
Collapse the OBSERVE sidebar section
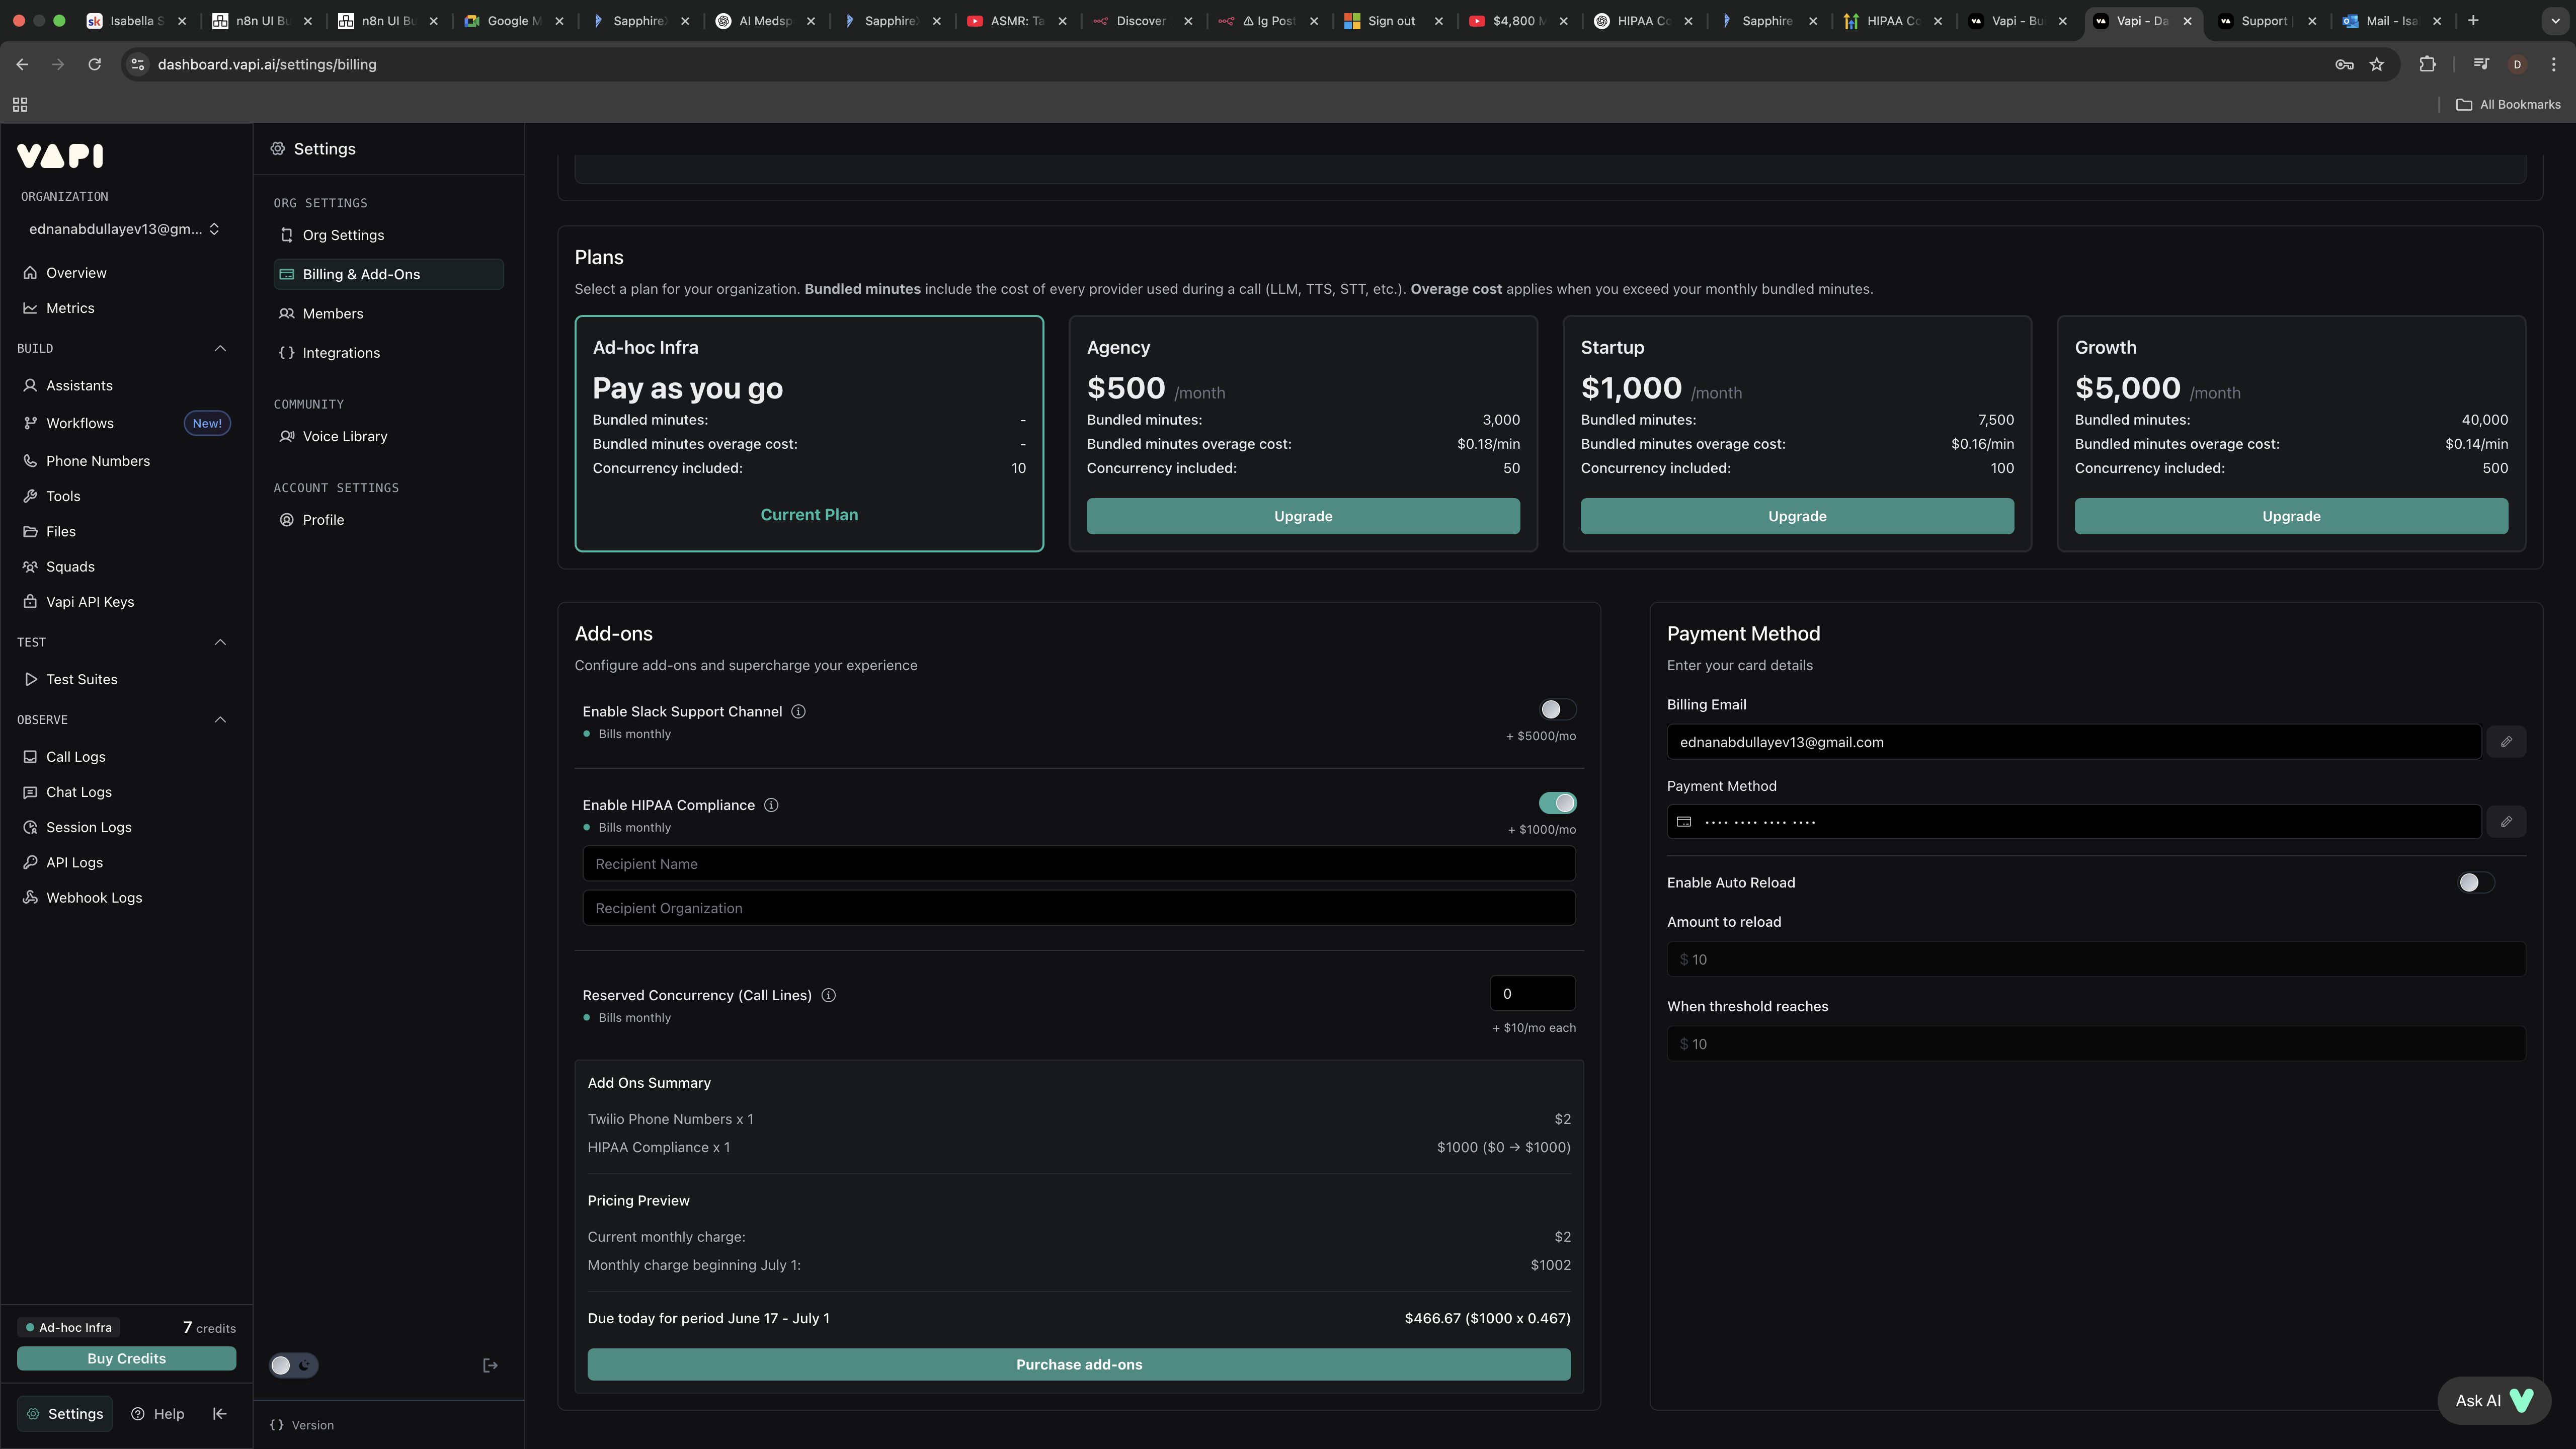[220, 720]
